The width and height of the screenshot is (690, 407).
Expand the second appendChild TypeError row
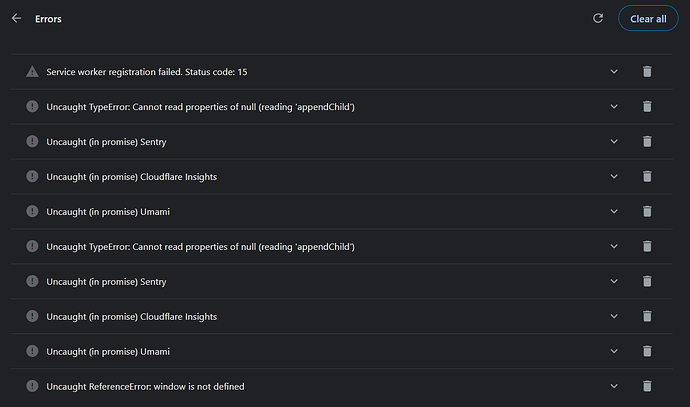tap(614, 246)
